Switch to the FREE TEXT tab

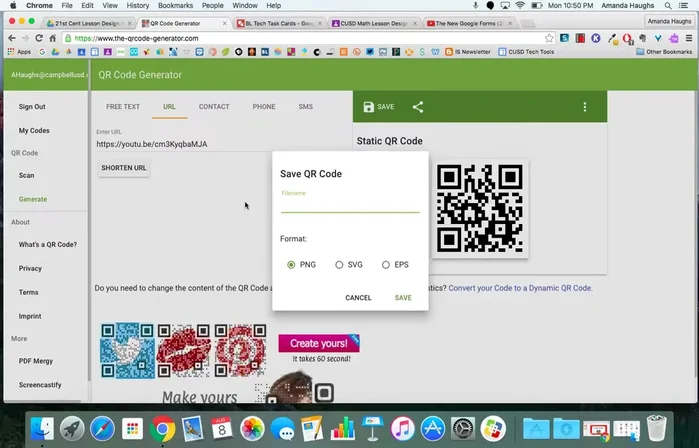(123, 106)
